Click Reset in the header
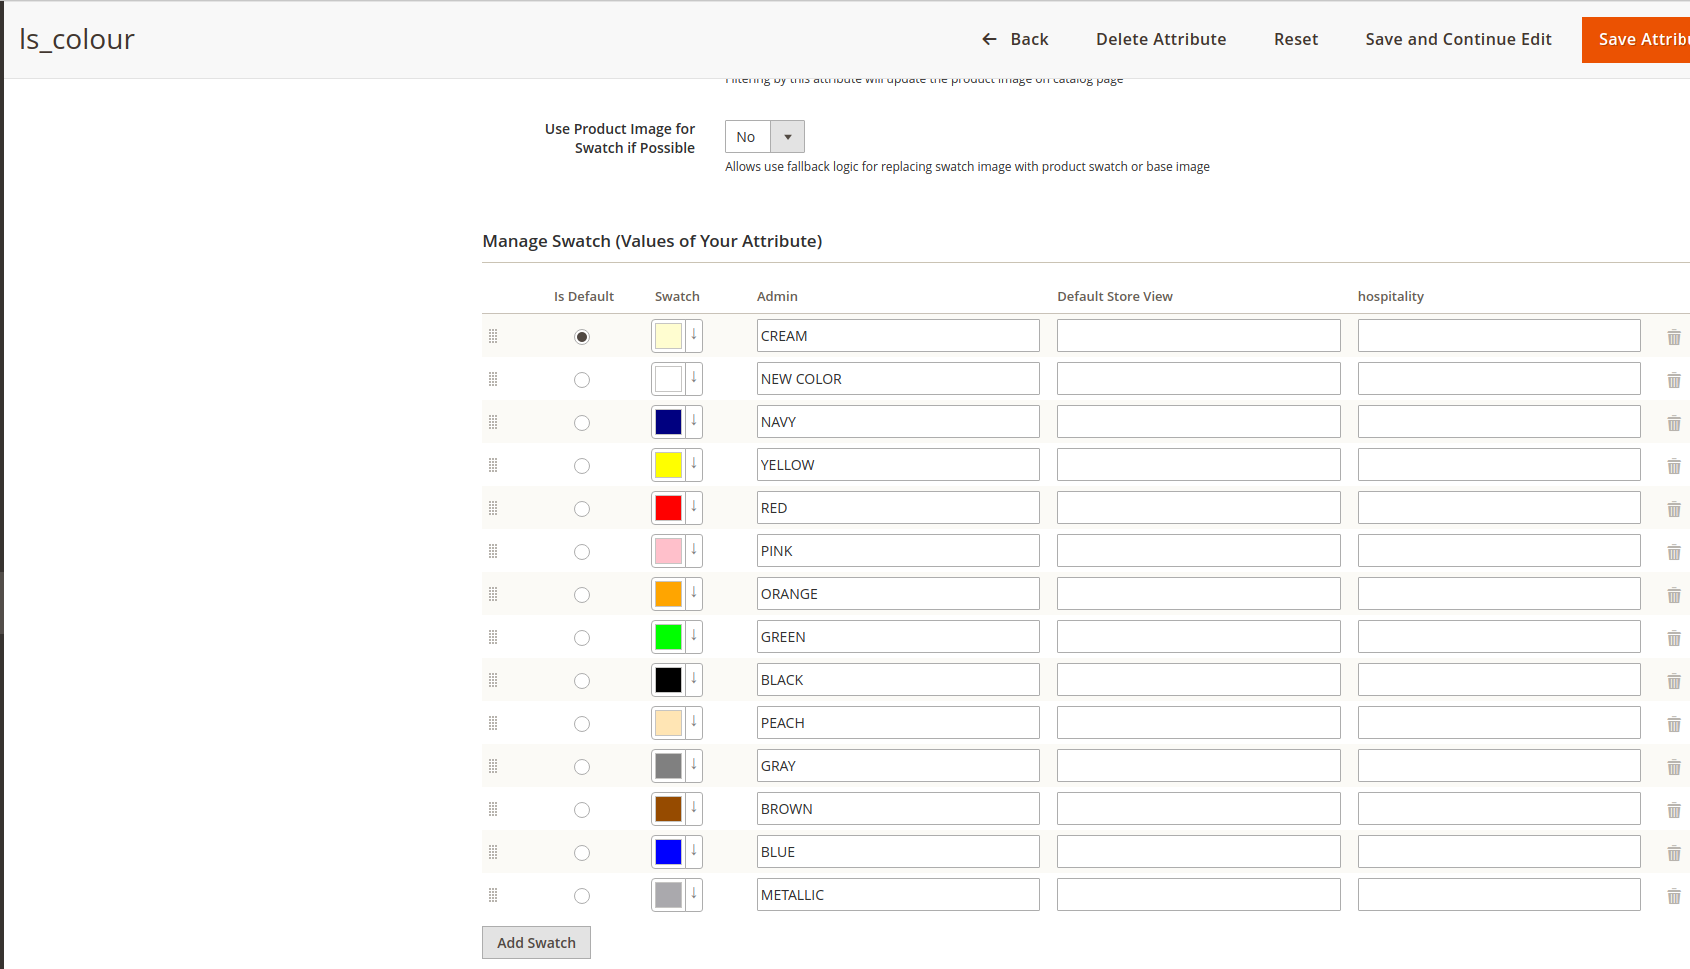This screenshot has width=1690, height=969. tap(1295, 39)
